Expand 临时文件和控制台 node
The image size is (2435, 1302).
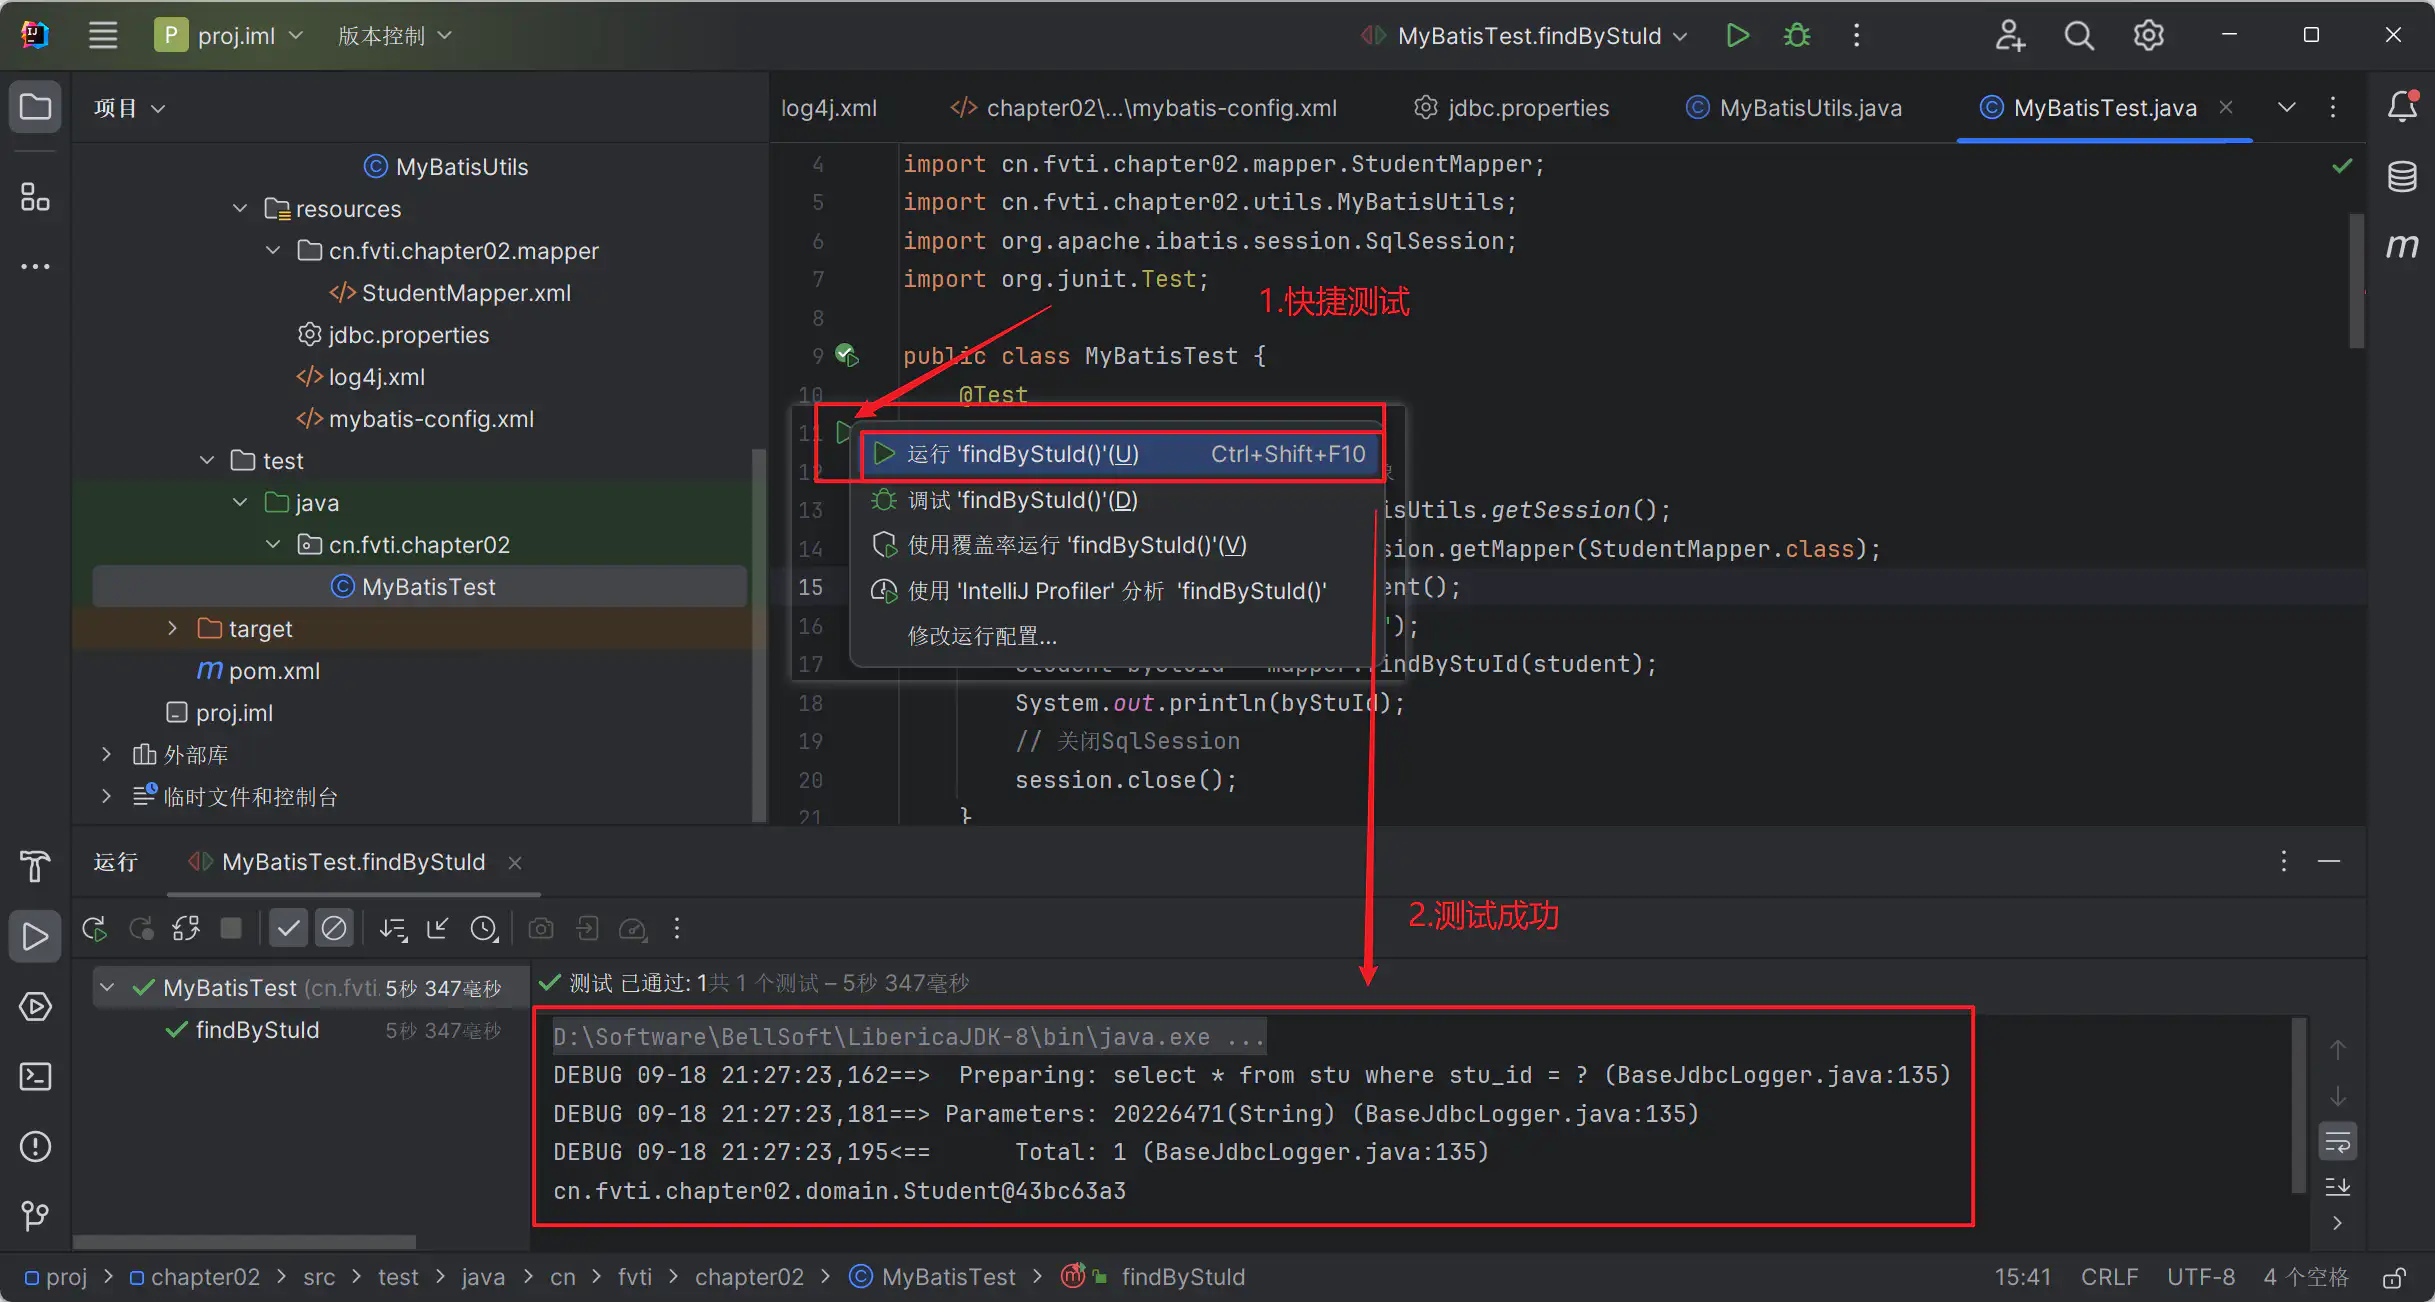tap(107, 797)
